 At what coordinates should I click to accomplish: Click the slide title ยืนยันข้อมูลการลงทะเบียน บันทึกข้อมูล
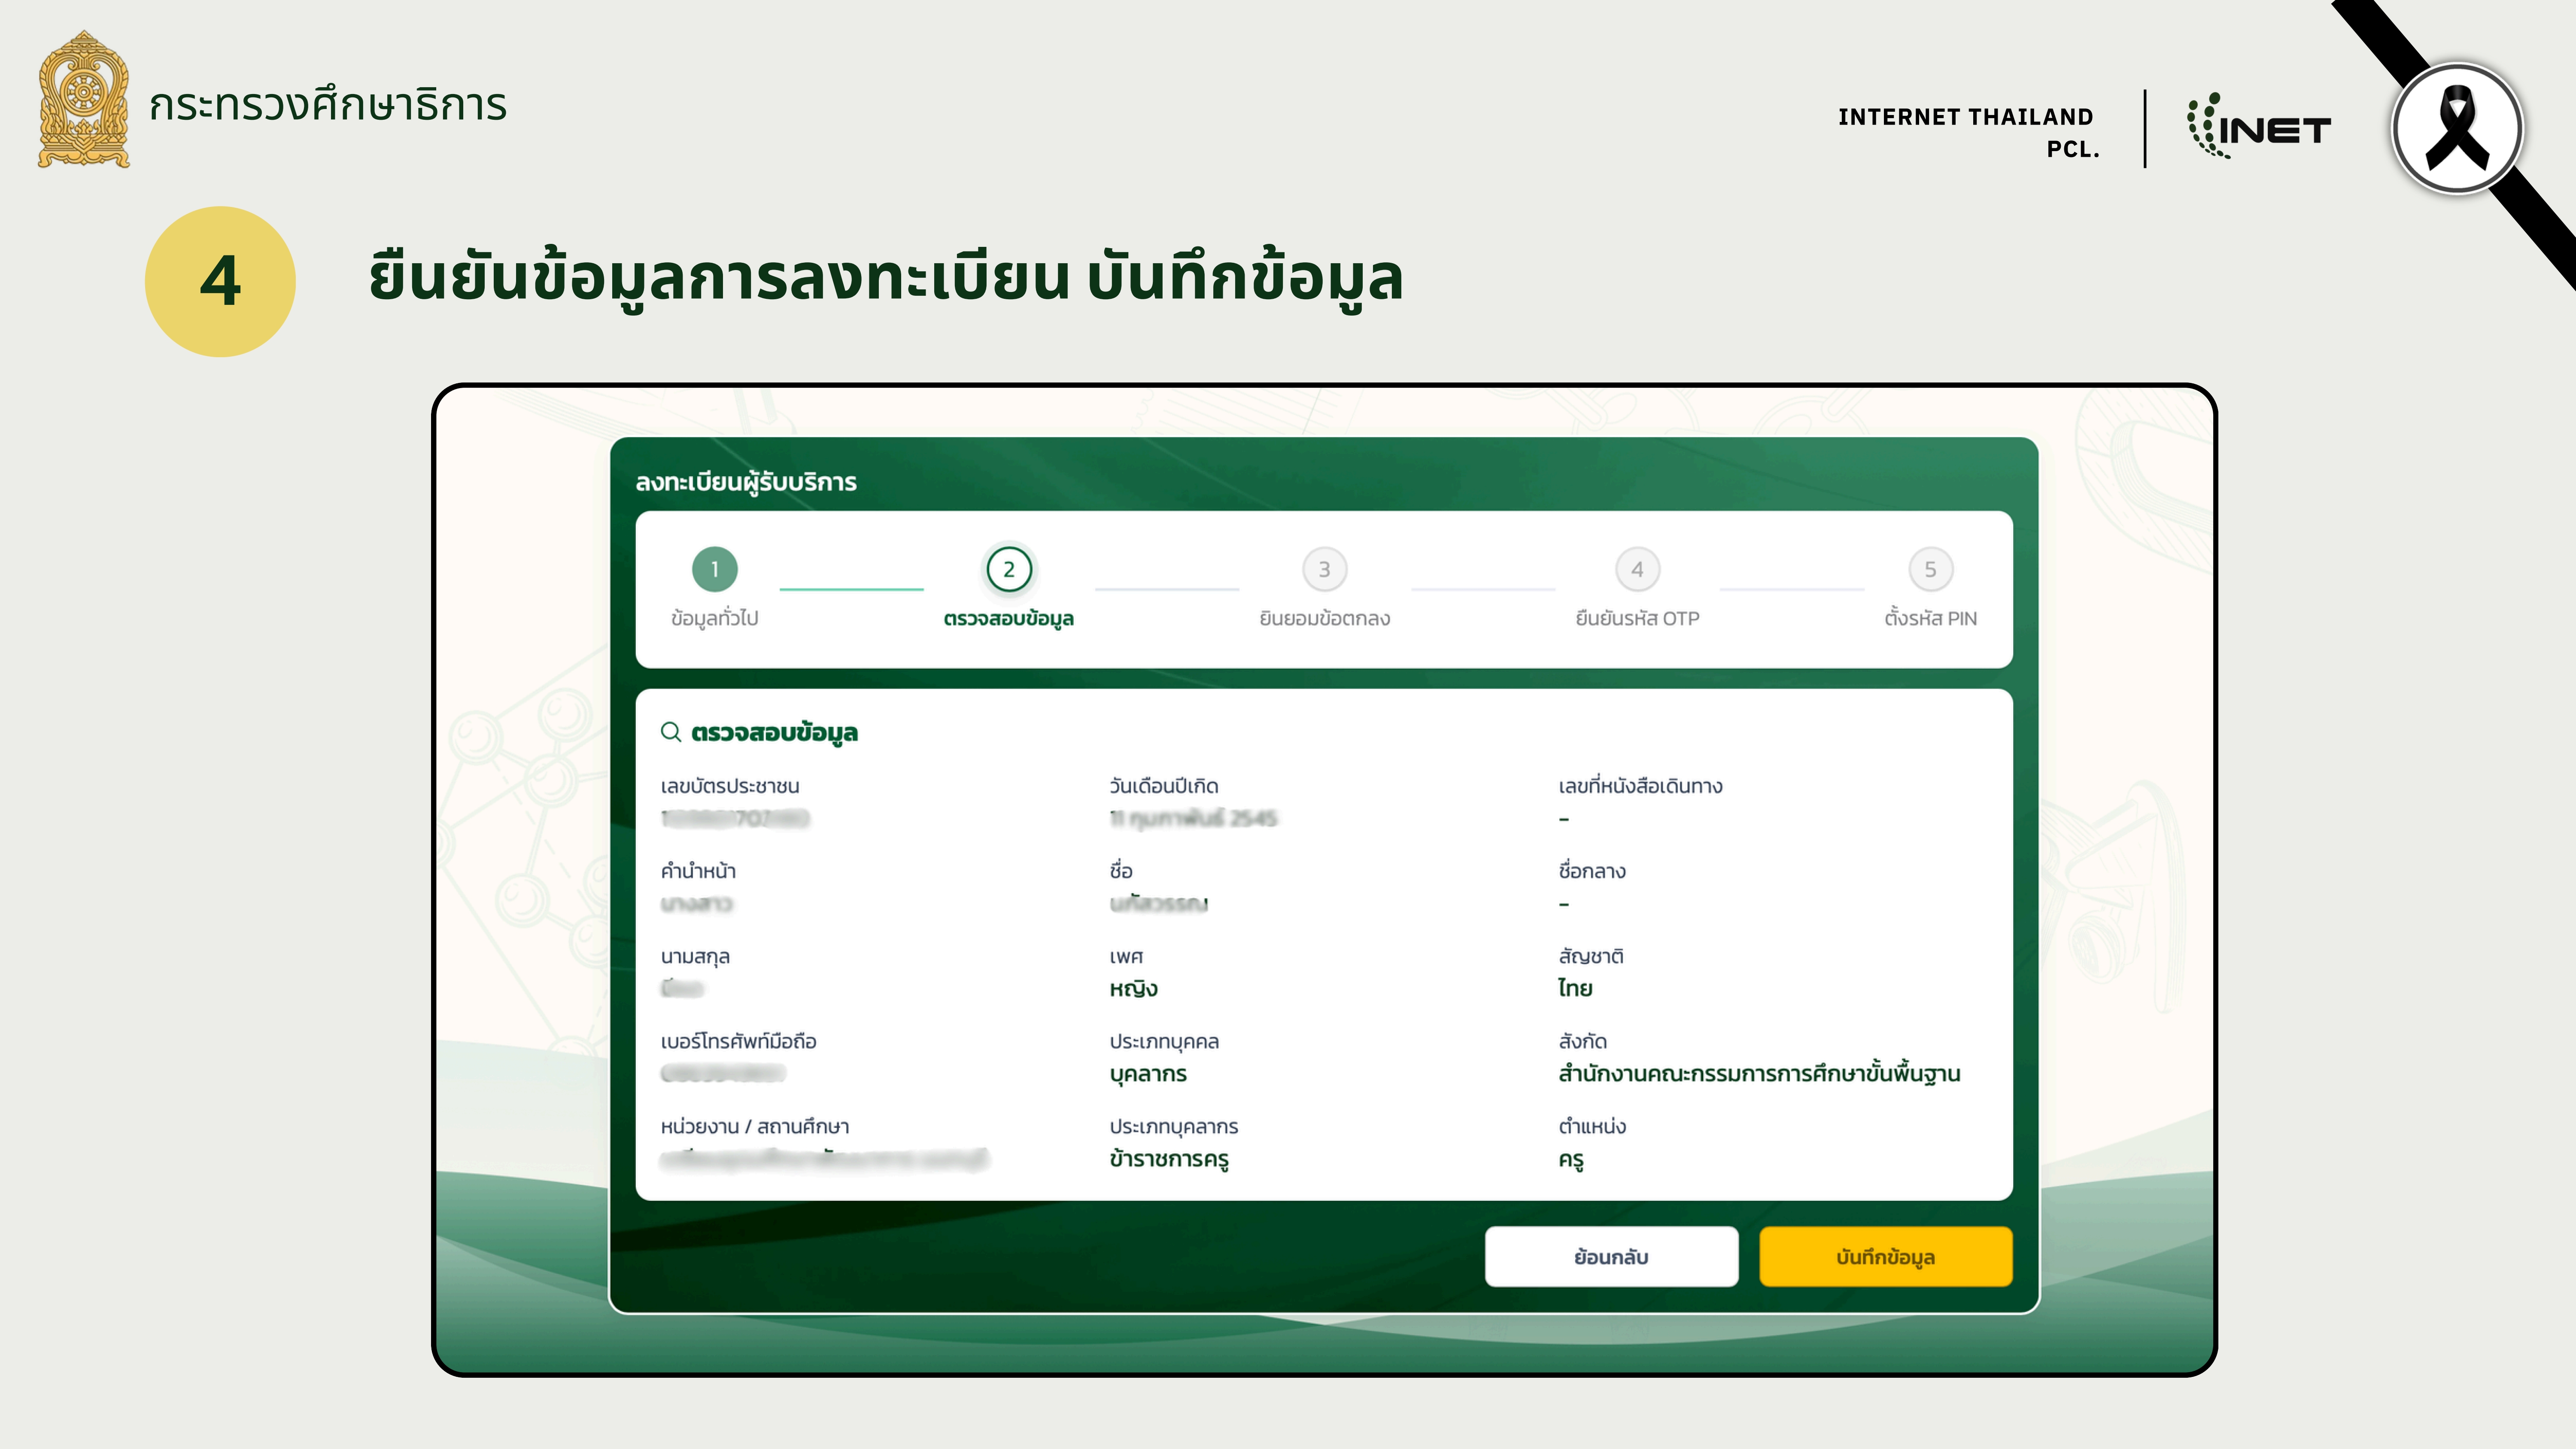pos(886,280)
